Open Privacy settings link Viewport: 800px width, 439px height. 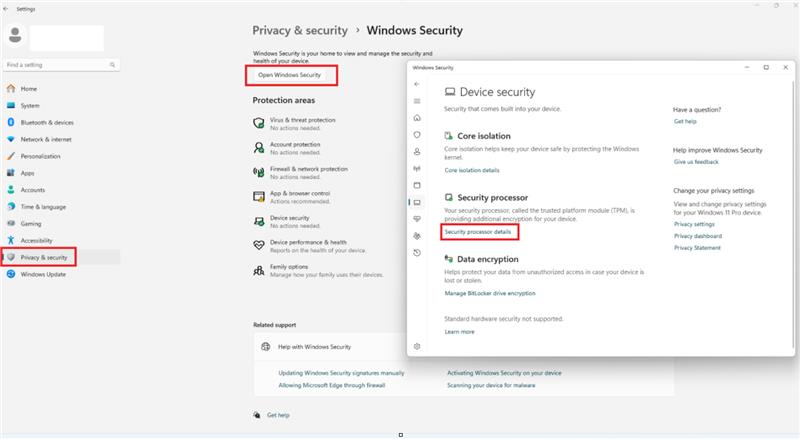pyautogui.click(x=694, y=224)
